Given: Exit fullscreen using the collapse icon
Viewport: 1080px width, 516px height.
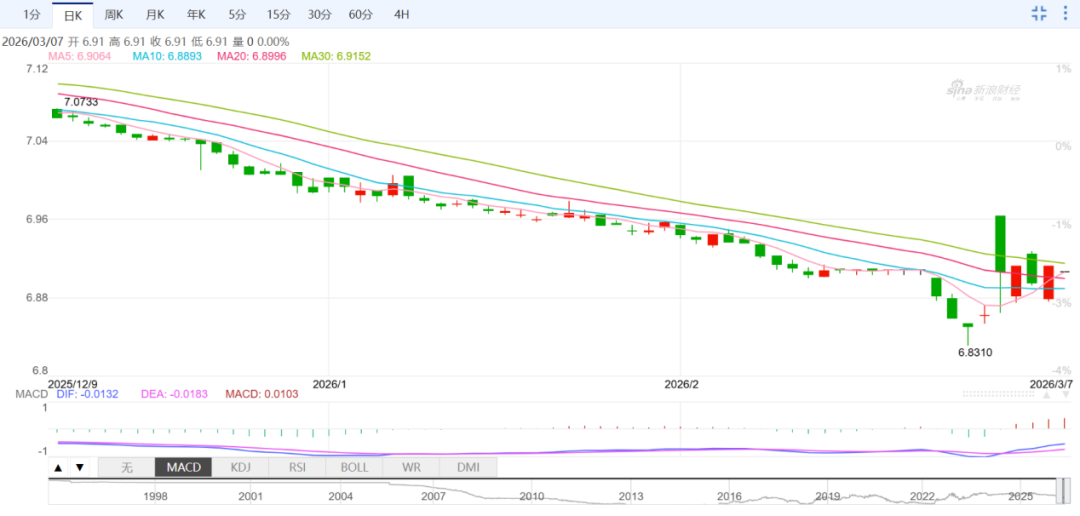Looking at the screenshot, I should pos(1039,13).
